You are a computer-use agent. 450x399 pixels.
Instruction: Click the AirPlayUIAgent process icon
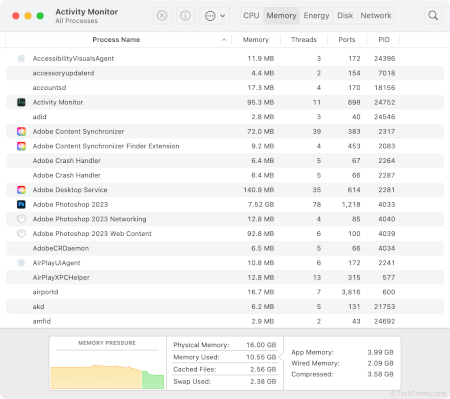(x=21, y=263)
